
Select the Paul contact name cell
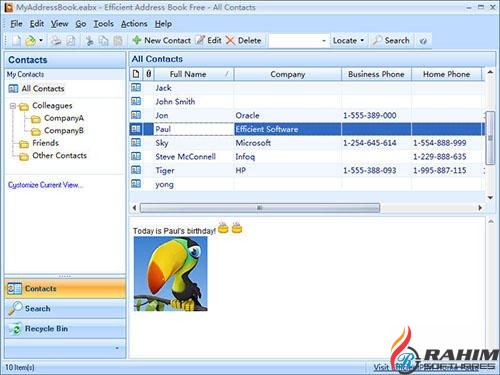[194, 129]
